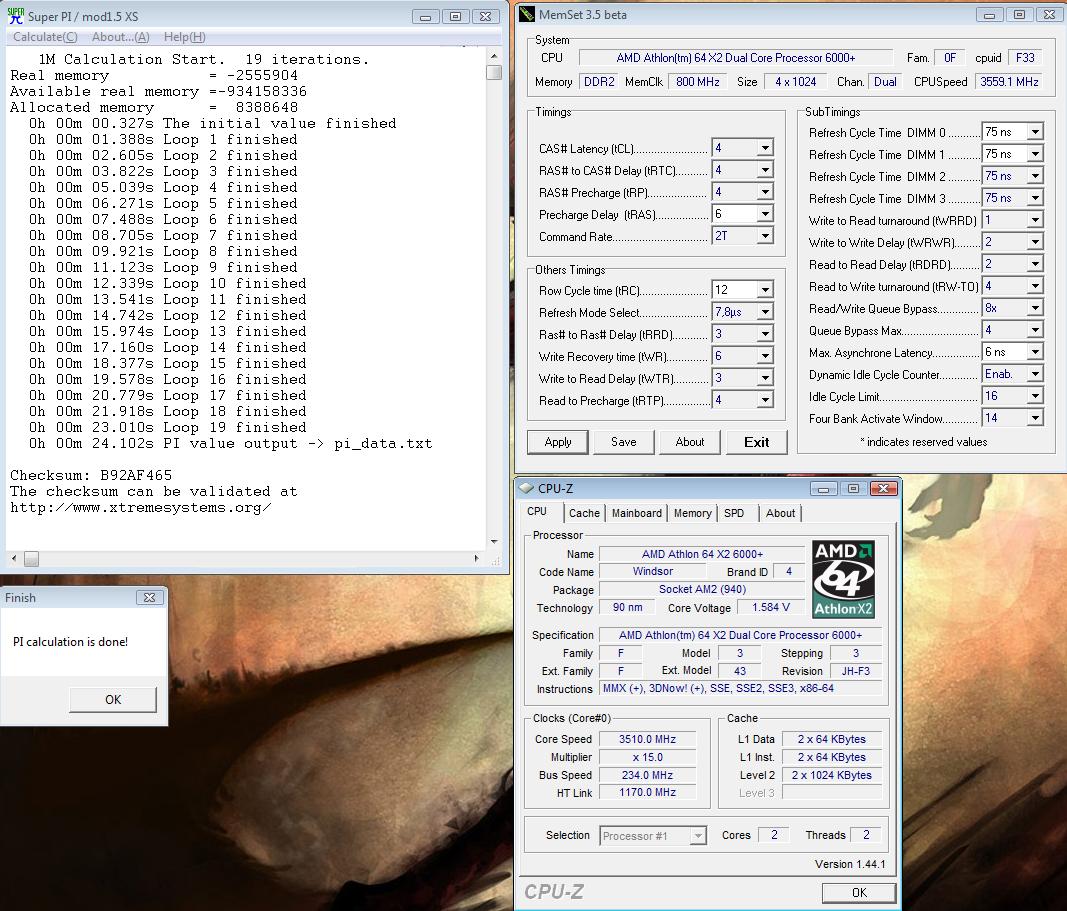Click OK at bottom of CPU-Z

pos(859,893)
